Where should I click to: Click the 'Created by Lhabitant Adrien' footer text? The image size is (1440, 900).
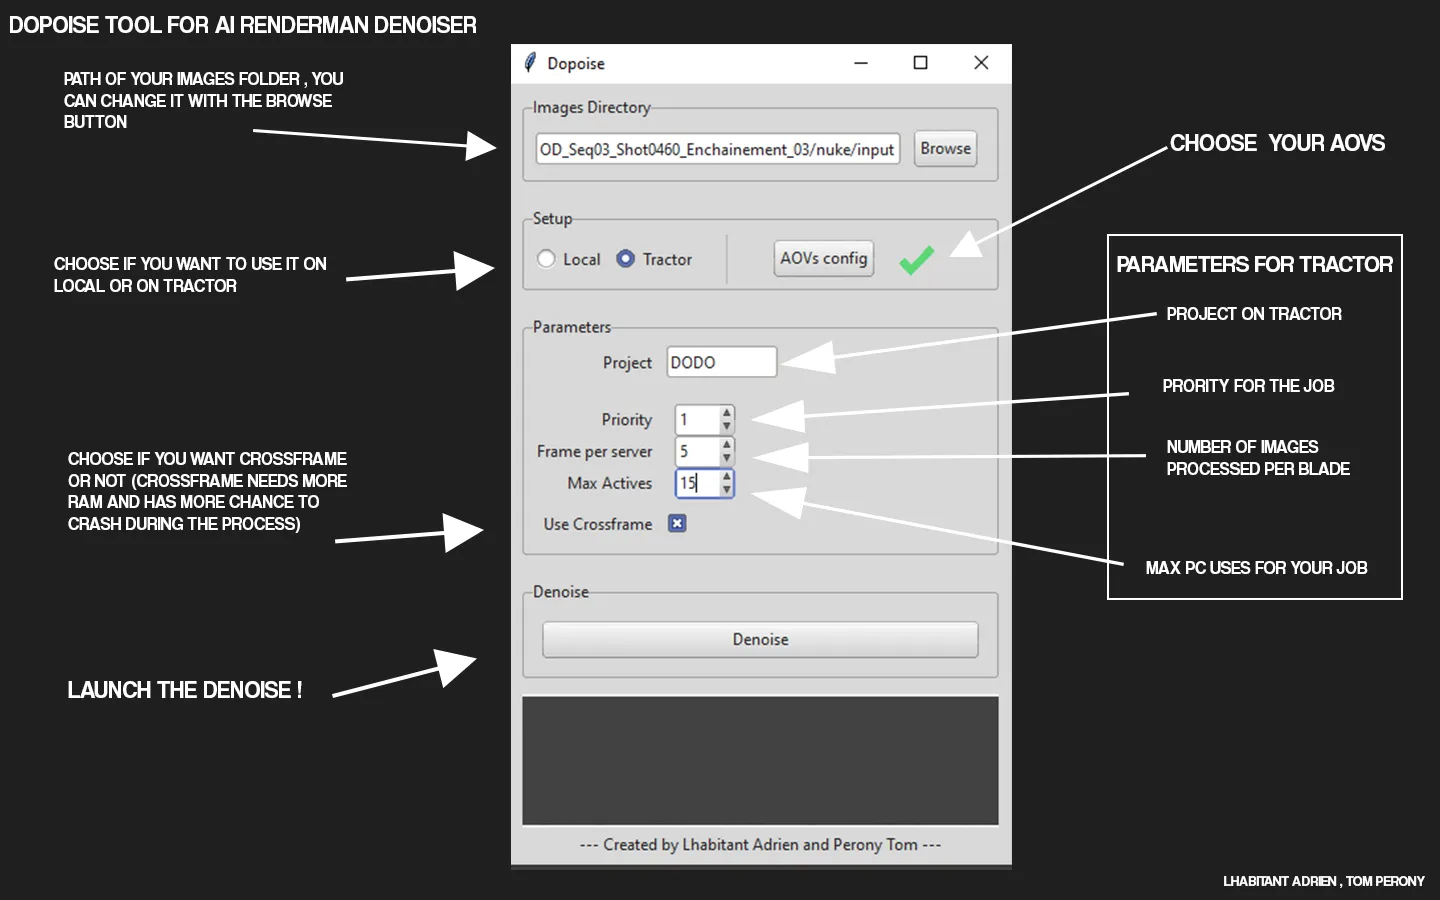pyautogui.click(x=760, y=845)
